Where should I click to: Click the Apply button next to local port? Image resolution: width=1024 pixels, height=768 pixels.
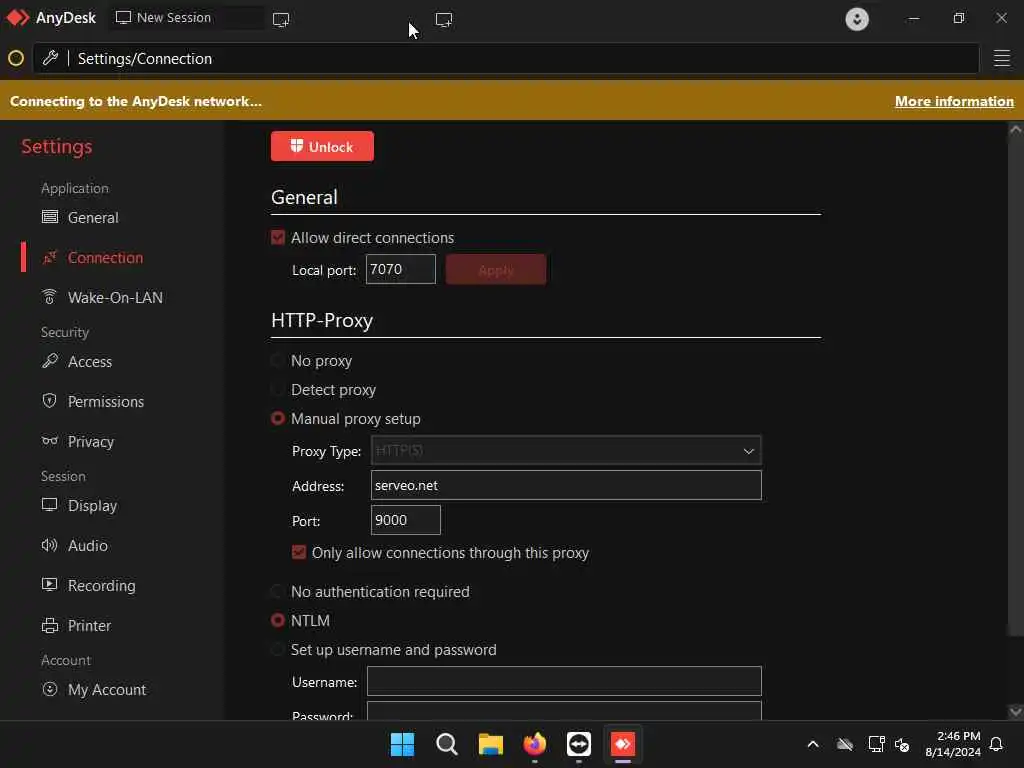coord(496,270)
